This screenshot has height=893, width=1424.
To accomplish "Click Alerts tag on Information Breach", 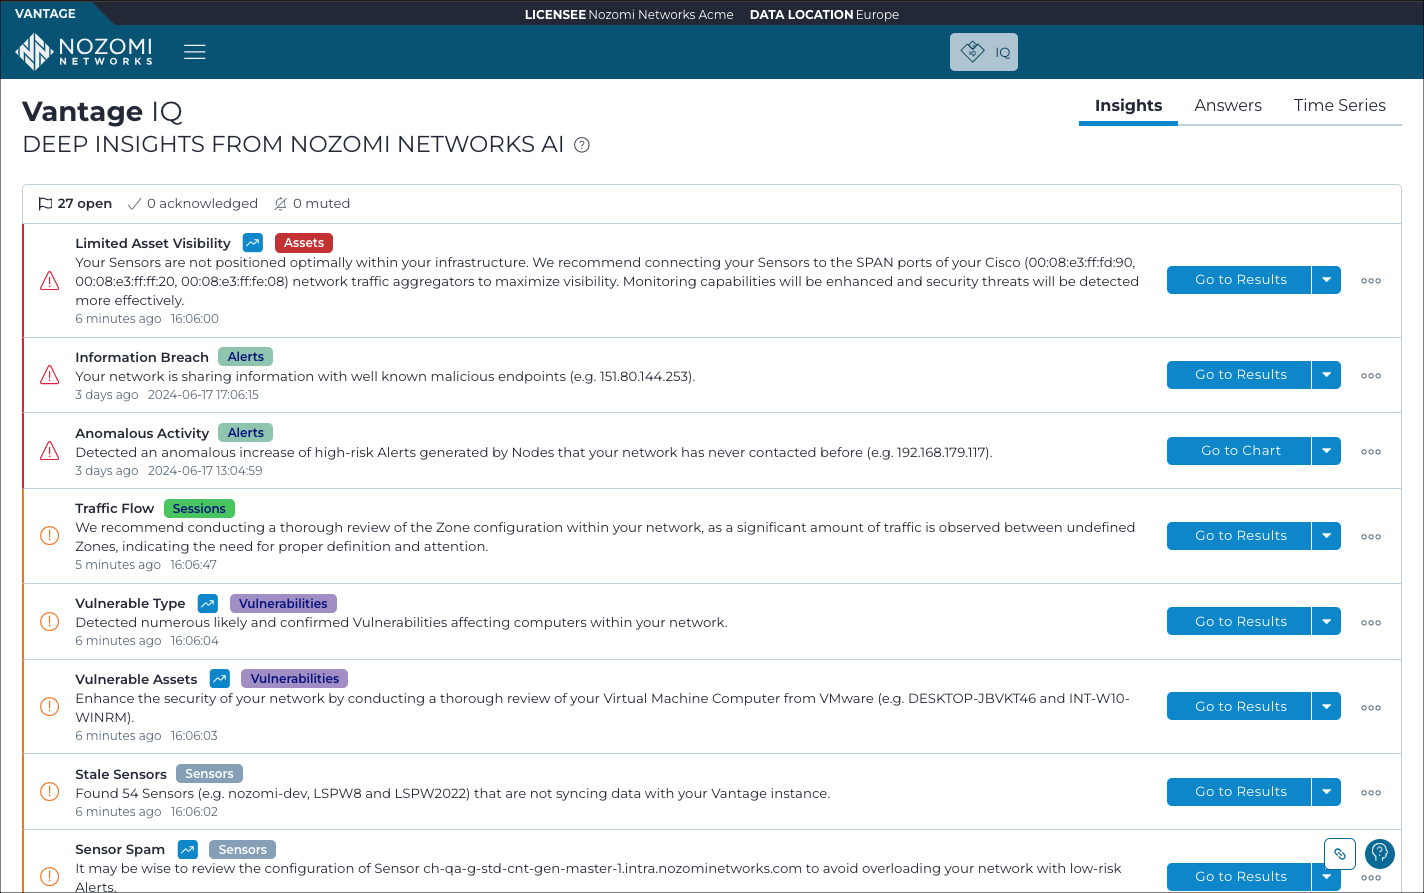I will click(x=246, y=357).
